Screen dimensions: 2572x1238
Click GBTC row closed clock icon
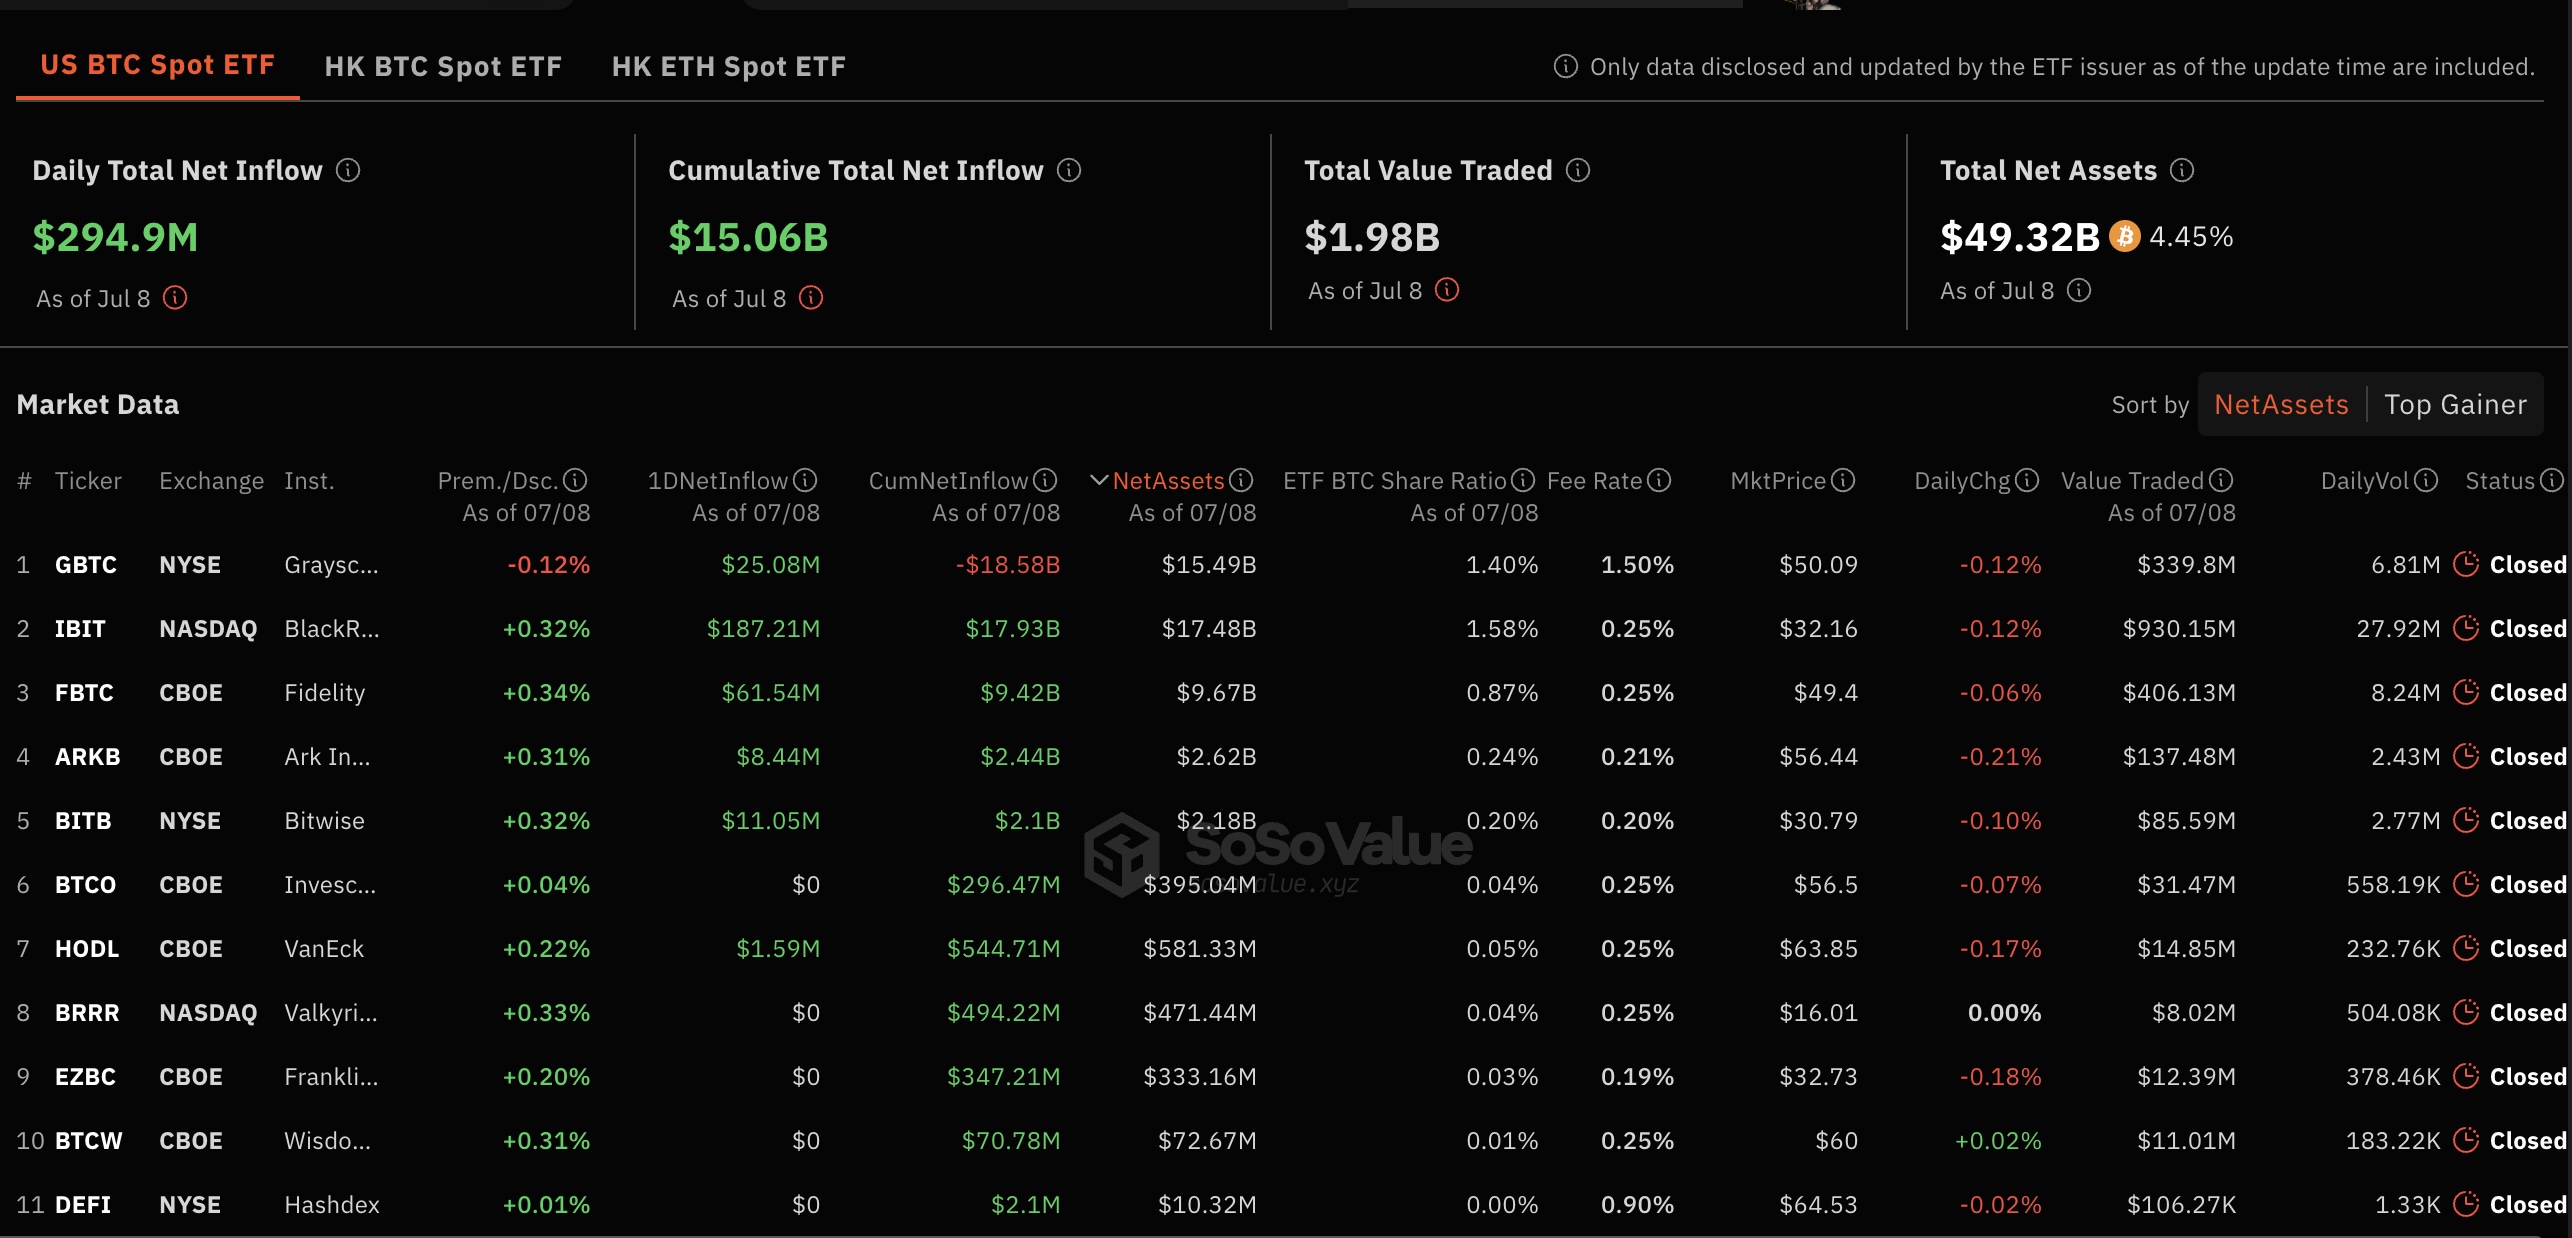(x=2466, y=564)
